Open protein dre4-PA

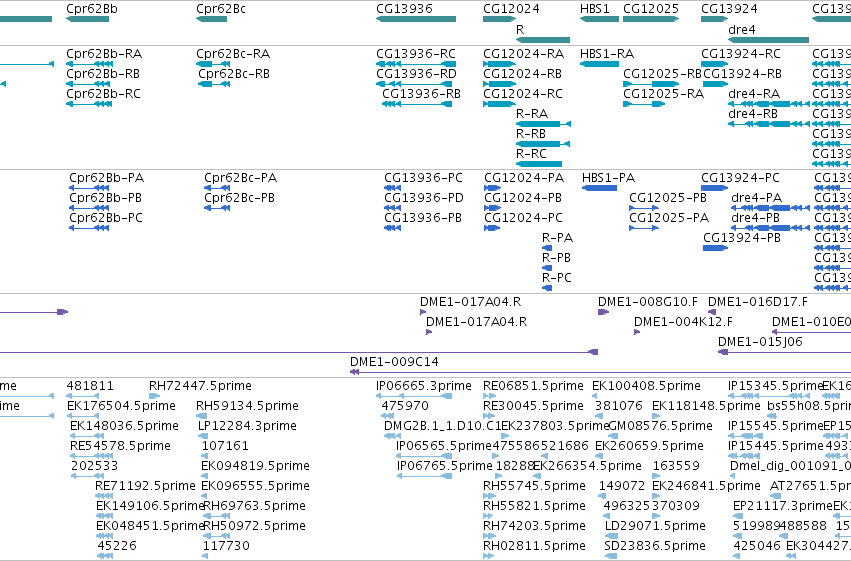tap(757, 198)
